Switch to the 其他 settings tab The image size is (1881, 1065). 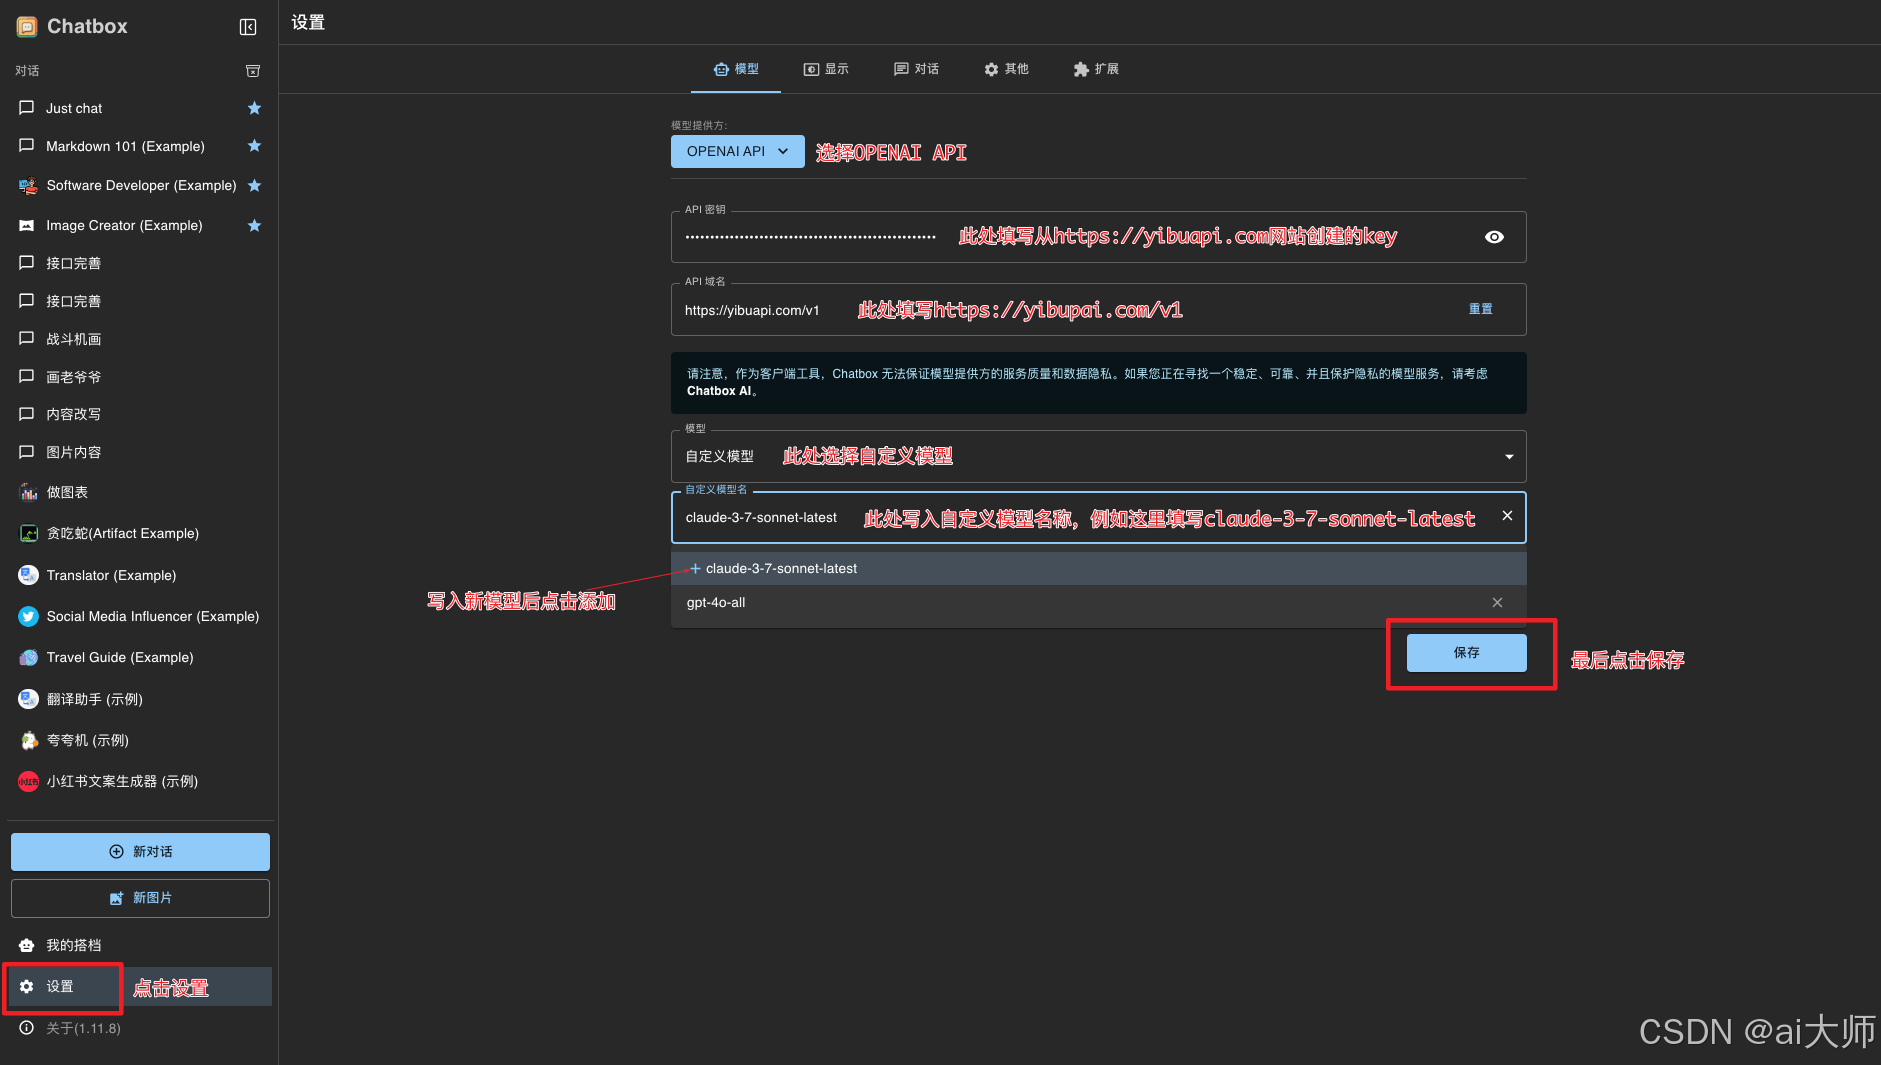pos(1006,69)
